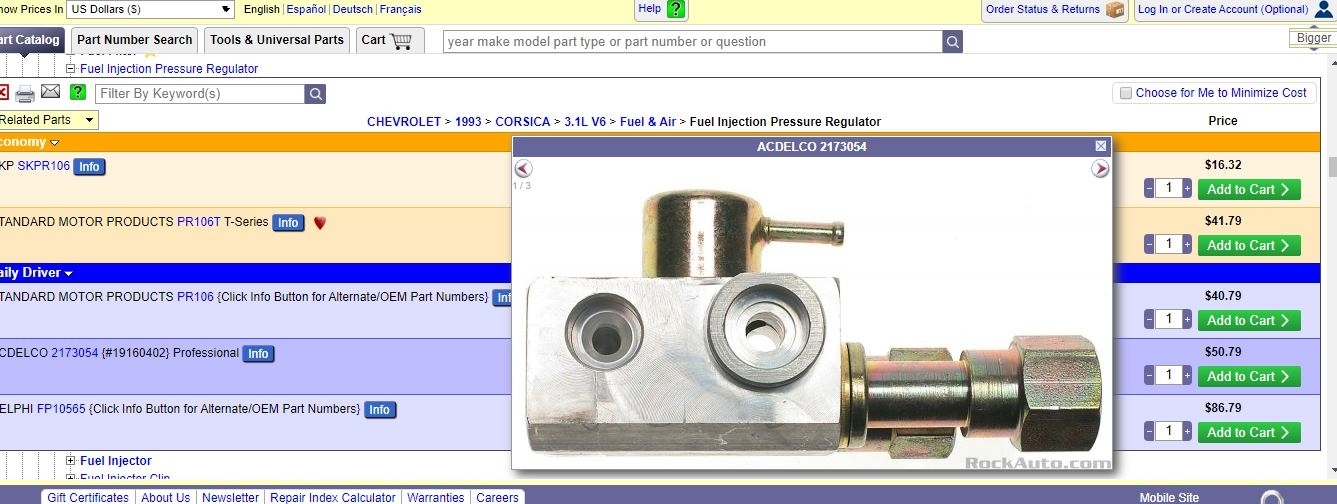Decrease quantity for the $50.79 ACDELCO part
Screen dimensions: 1337x504
(x=1149, y=376)
